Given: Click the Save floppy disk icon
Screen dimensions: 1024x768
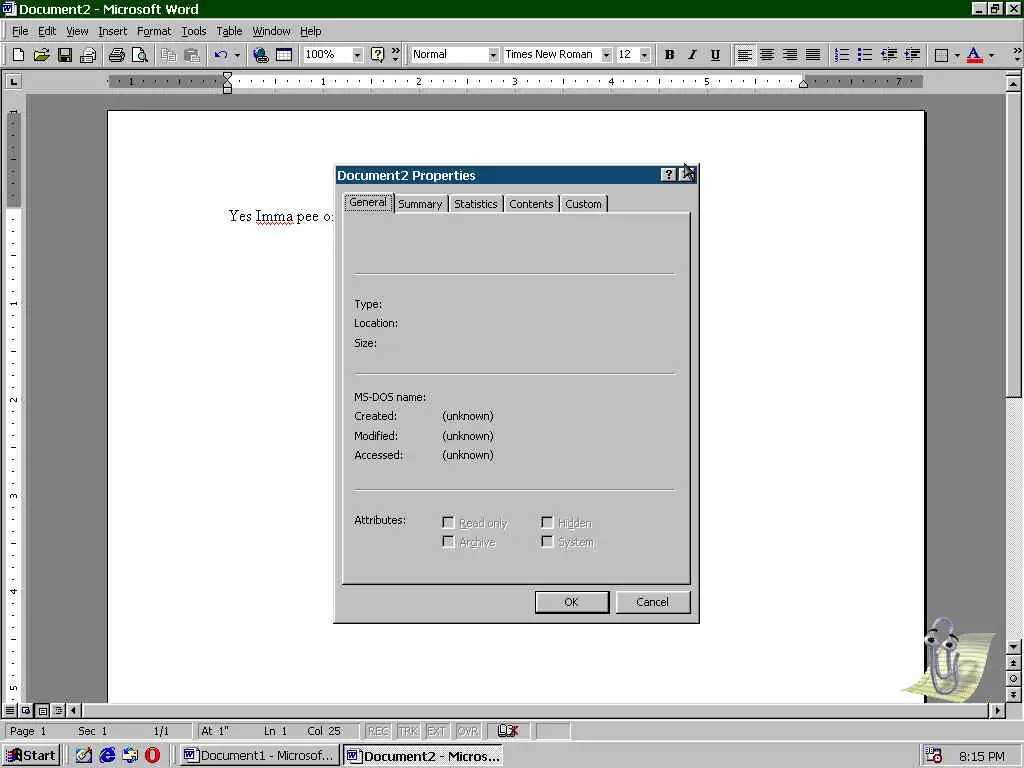Looking at the screenshot, I should [x=65, y=55].
